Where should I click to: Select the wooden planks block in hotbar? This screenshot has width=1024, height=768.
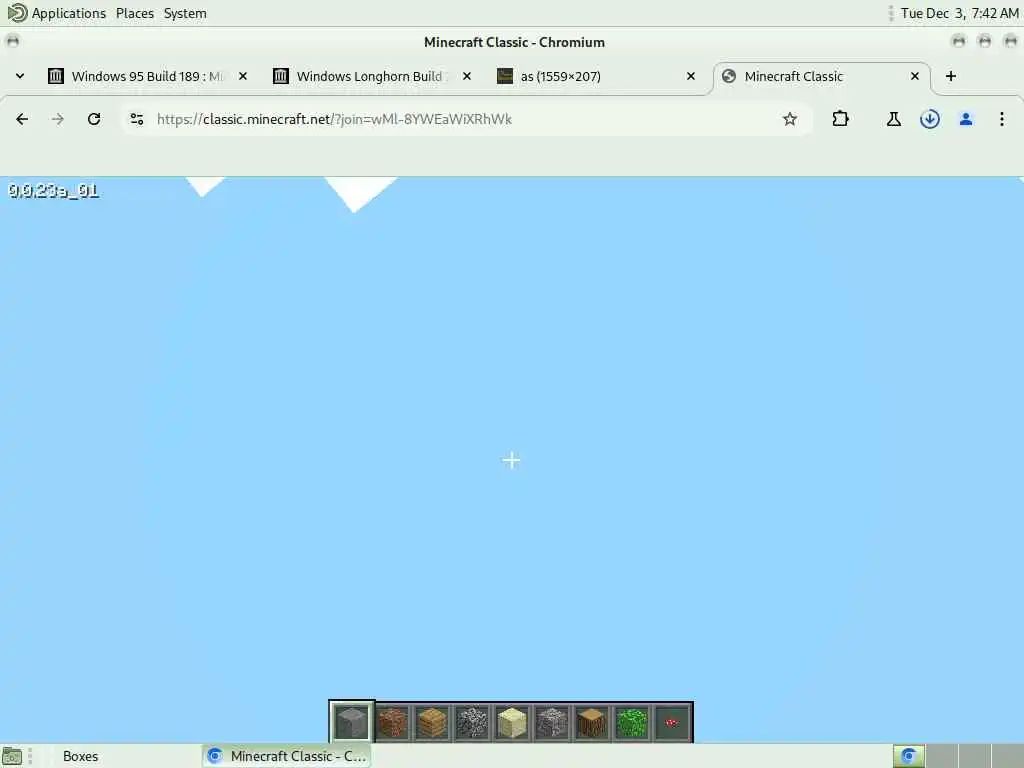(432, 722)
